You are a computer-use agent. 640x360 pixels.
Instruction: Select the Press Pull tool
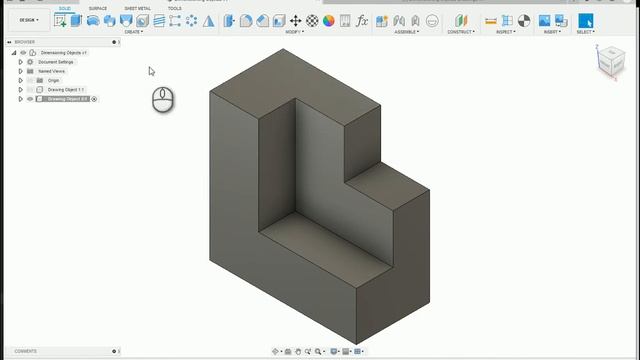[229, 20]
